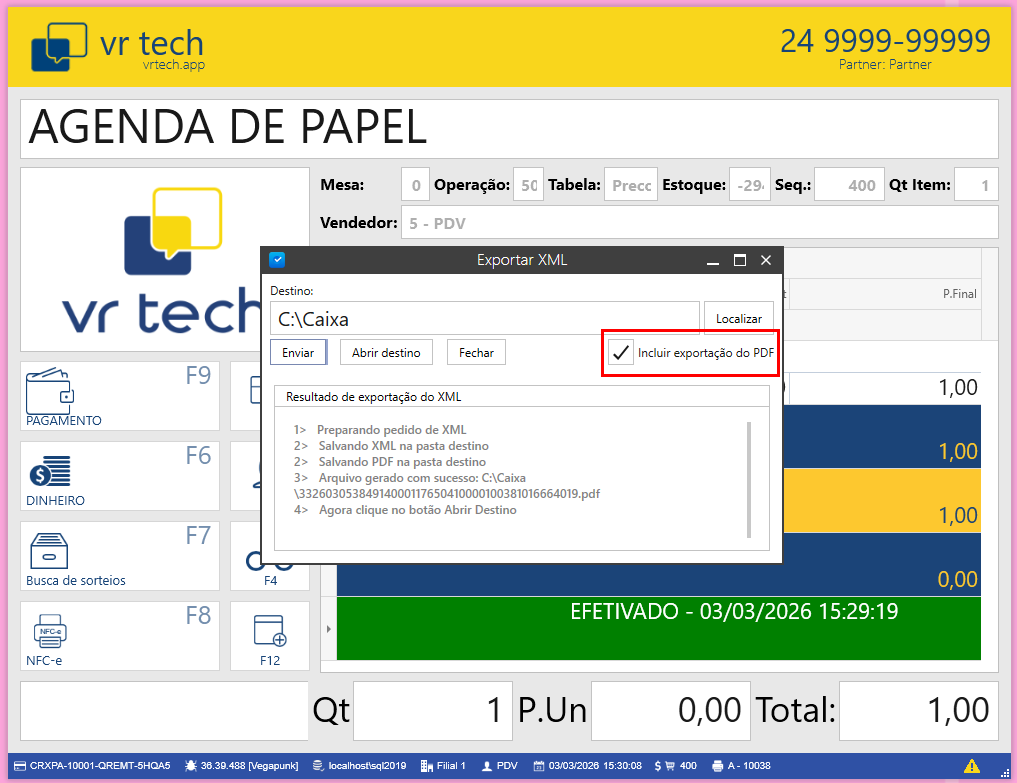Click Localizar to browse destination folder
The image size is (1017, 783).
[739, 317]
